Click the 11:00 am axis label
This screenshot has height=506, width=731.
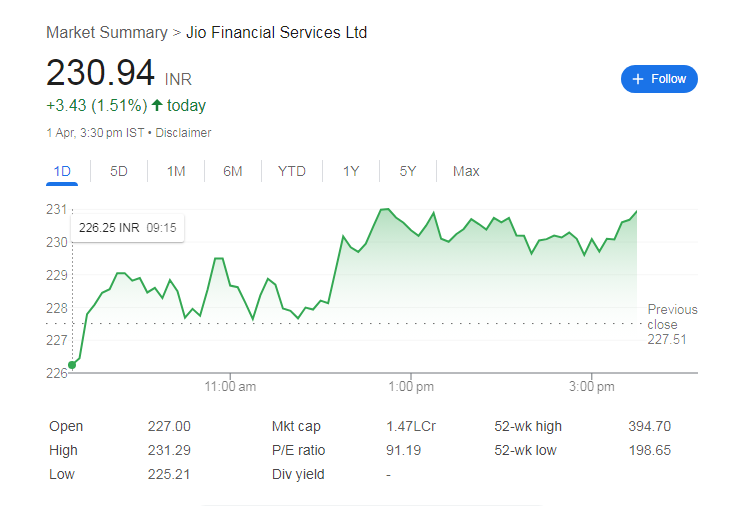[x=231, y=386]
